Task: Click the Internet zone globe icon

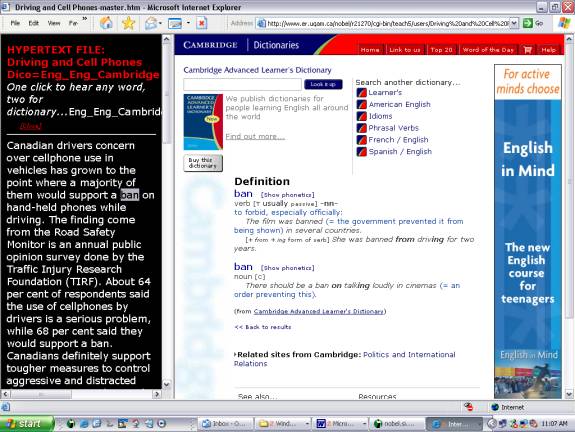Action: 495,407
